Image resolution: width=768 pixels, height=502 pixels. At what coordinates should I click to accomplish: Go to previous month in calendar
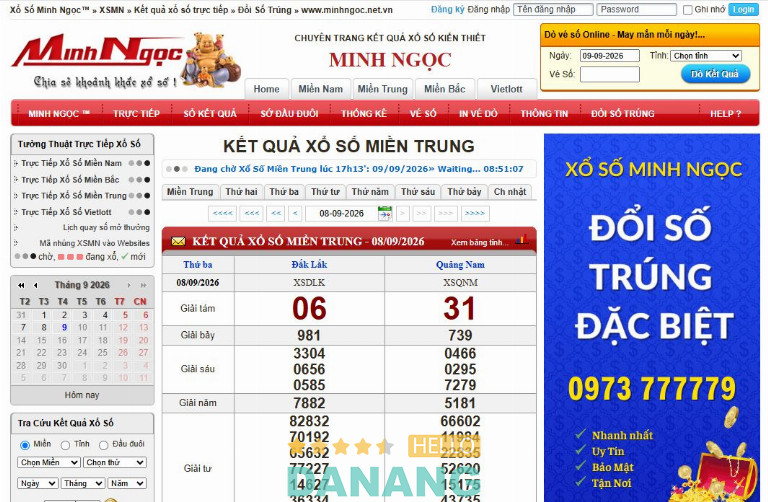pyautogui.click(x=35, y=285)
